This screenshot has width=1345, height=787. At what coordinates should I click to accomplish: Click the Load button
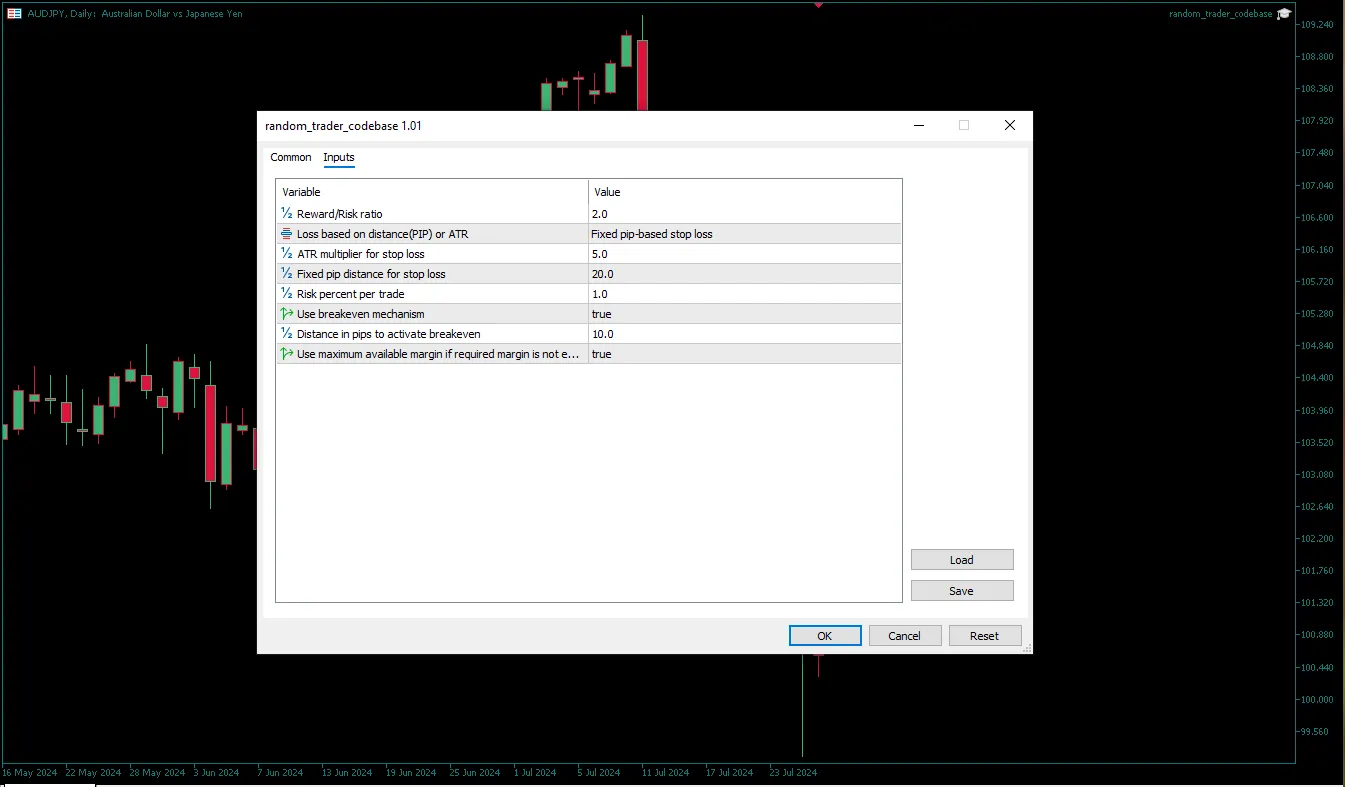tap(961, 559)
